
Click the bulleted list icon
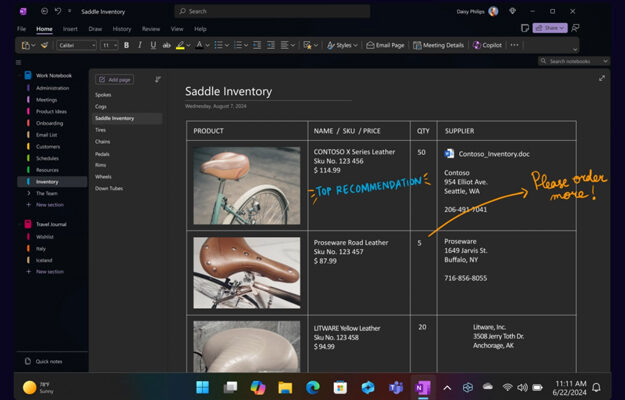tap(218, 45)
